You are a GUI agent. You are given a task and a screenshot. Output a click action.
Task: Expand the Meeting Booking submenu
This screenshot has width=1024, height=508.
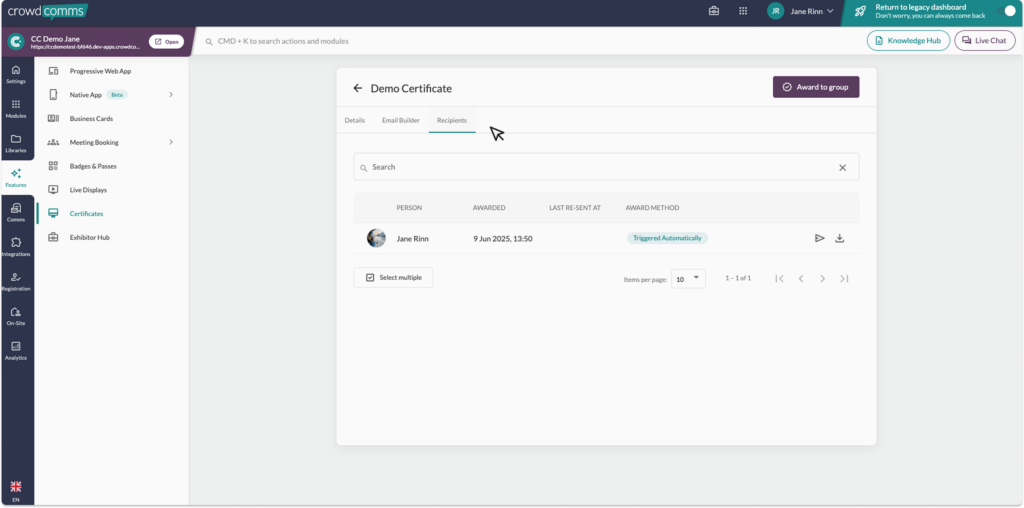[x=171, y=142]
